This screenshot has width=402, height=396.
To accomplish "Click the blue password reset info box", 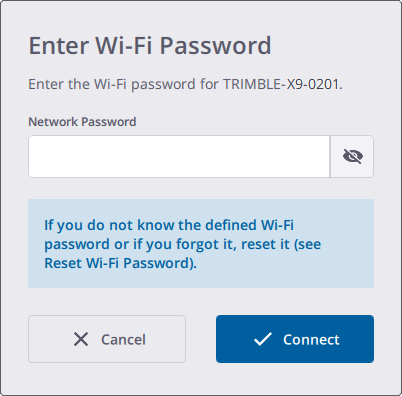I will (x=201, y=243).
